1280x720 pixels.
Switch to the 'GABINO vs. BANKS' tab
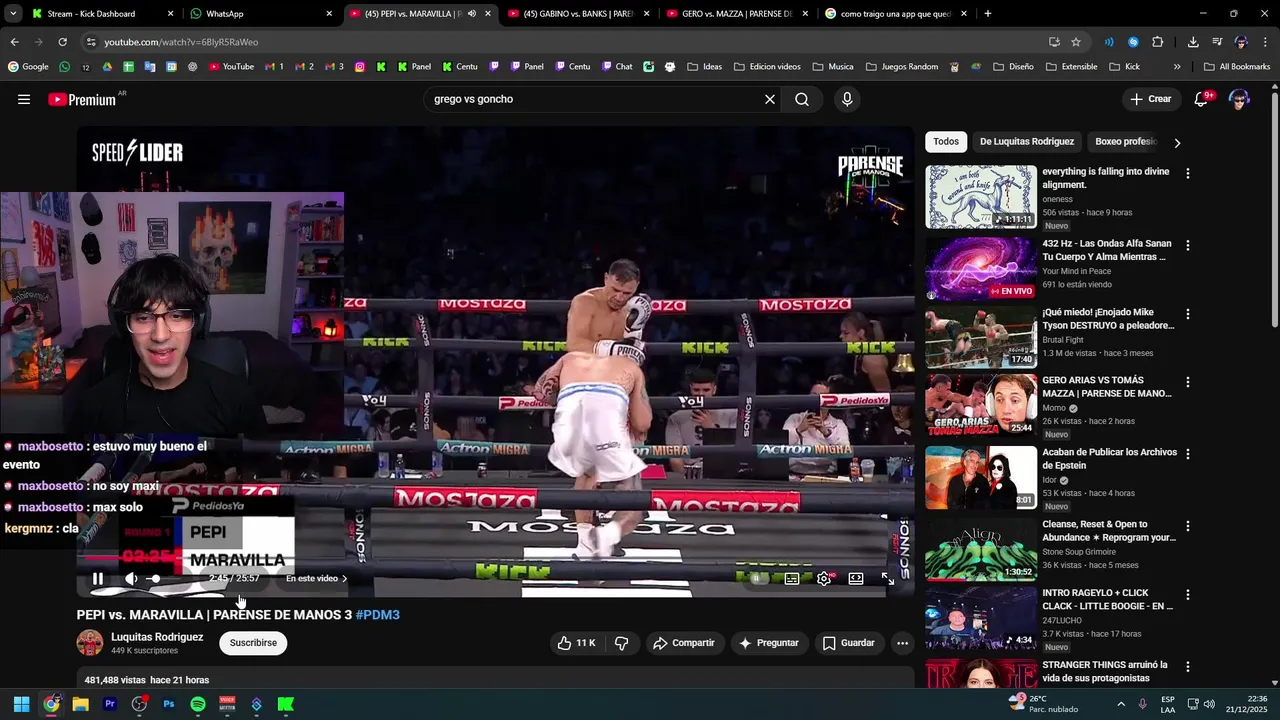click(x=578, y=14)
